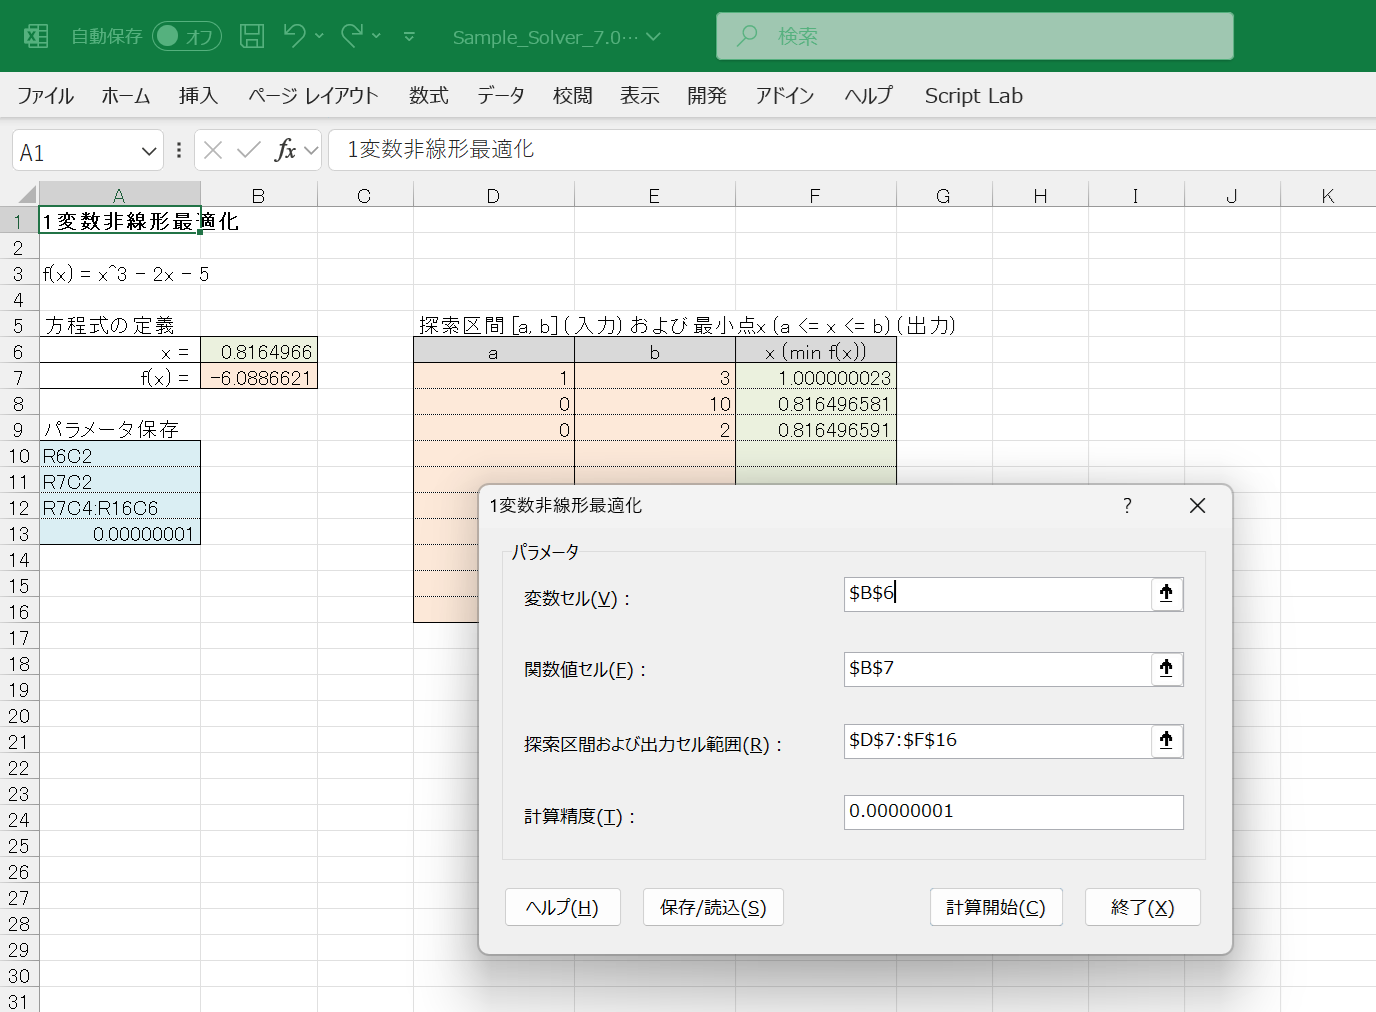Viewport: 1376px width, 1012px height.
Task: Switch to the Script Lab tab
Action: (x=973, y=96)
